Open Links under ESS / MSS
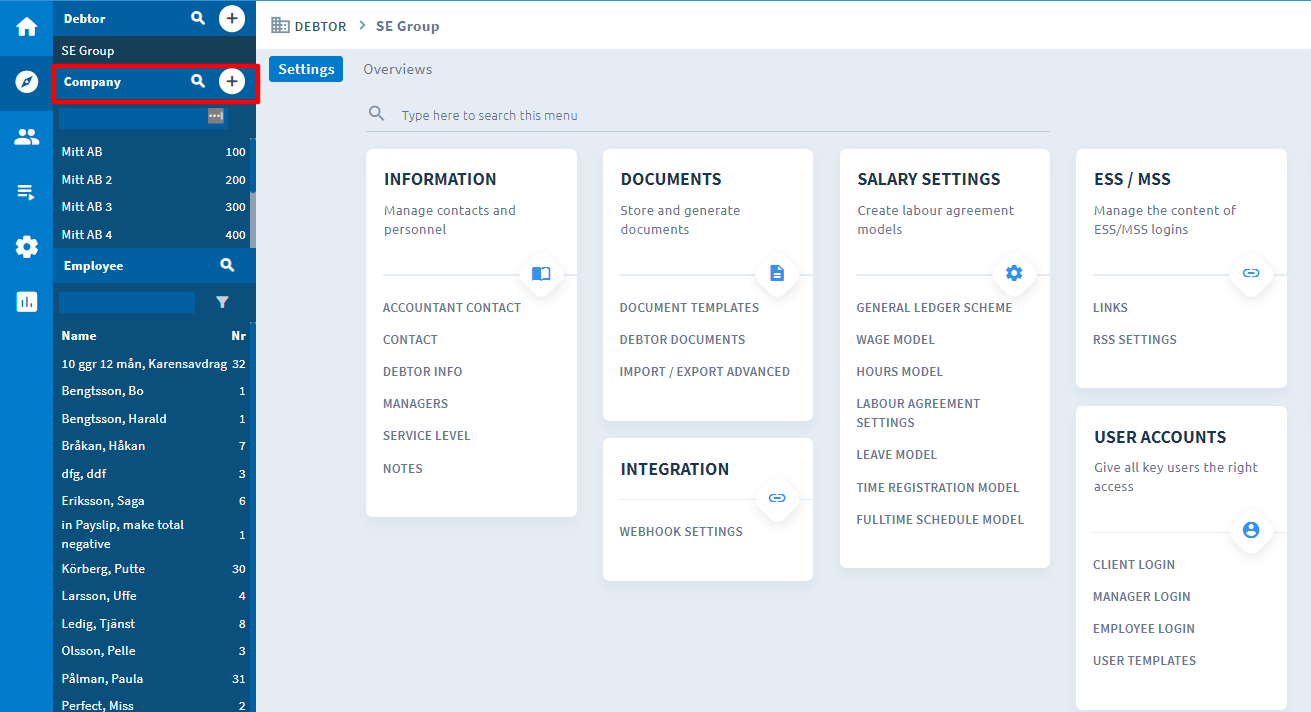 1110,308
